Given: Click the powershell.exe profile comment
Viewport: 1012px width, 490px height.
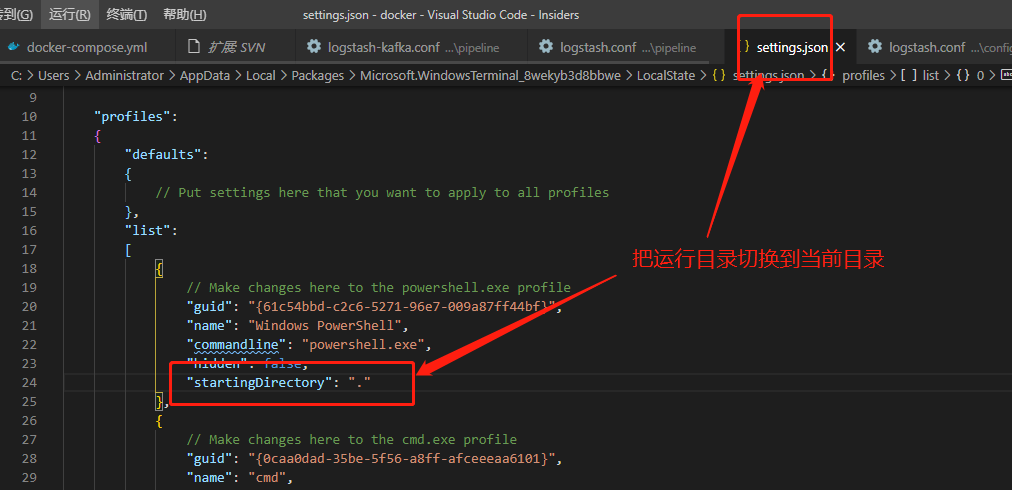Looking at the screenshot, I should [379, 287].
